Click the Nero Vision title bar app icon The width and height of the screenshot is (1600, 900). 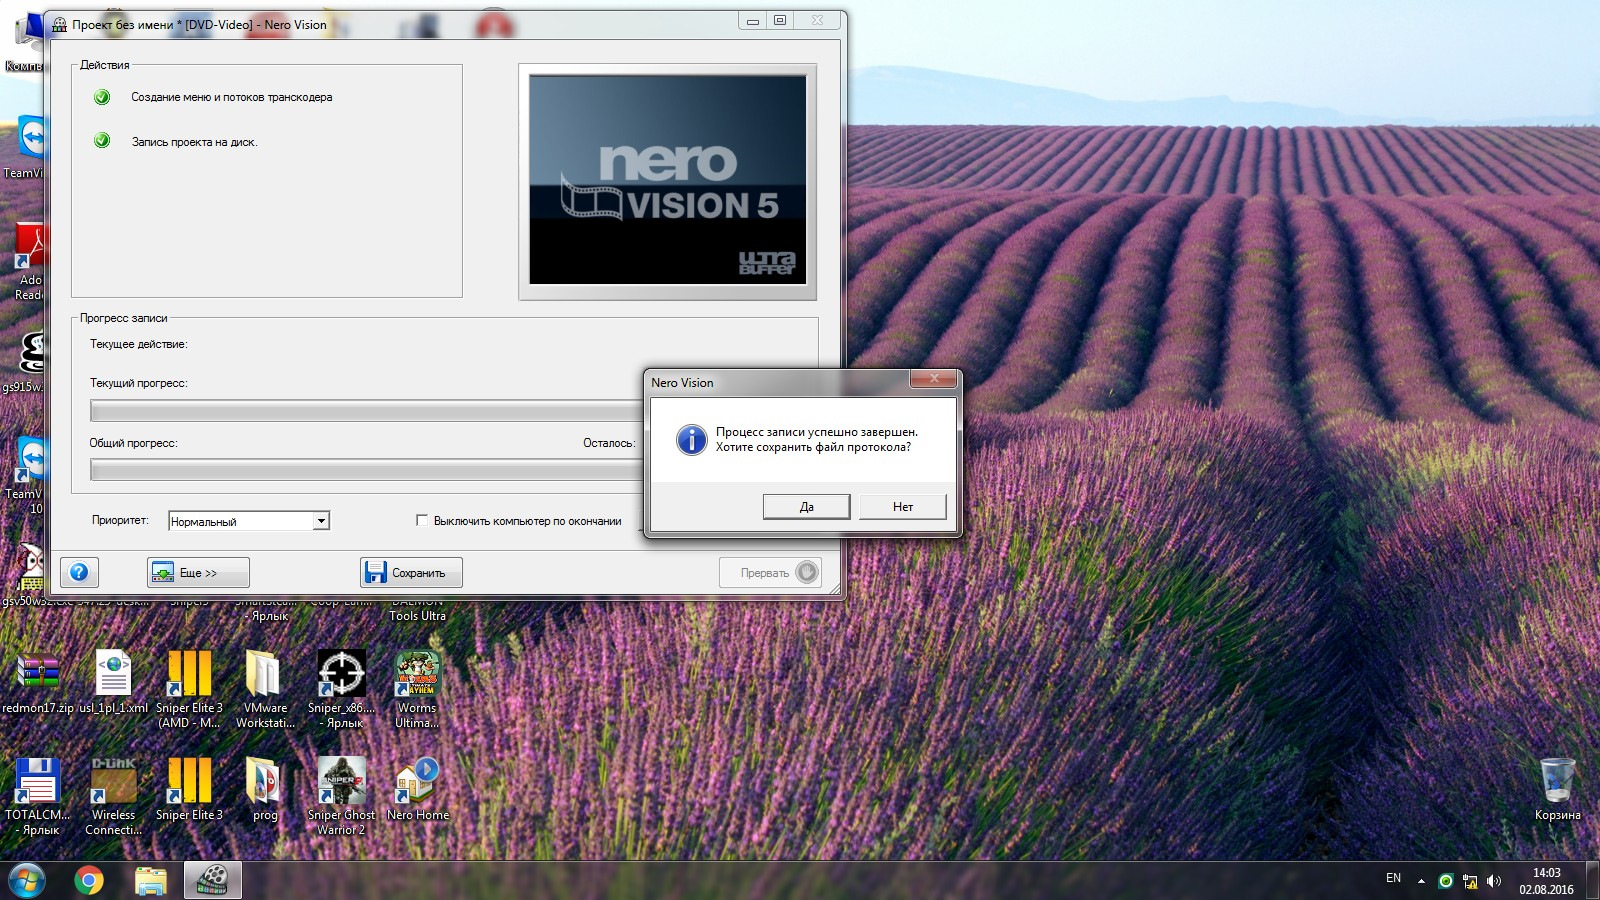60,25
